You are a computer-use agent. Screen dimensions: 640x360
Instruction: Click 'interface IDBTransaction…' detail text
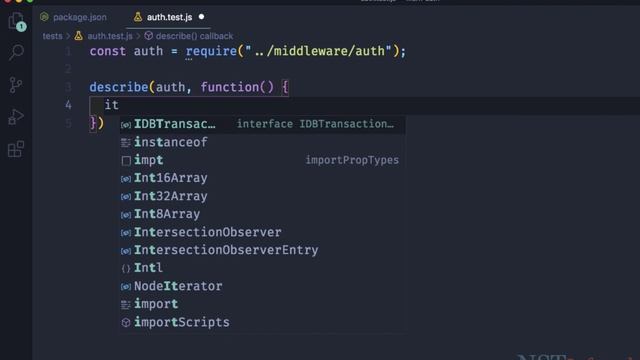point(315,124)
